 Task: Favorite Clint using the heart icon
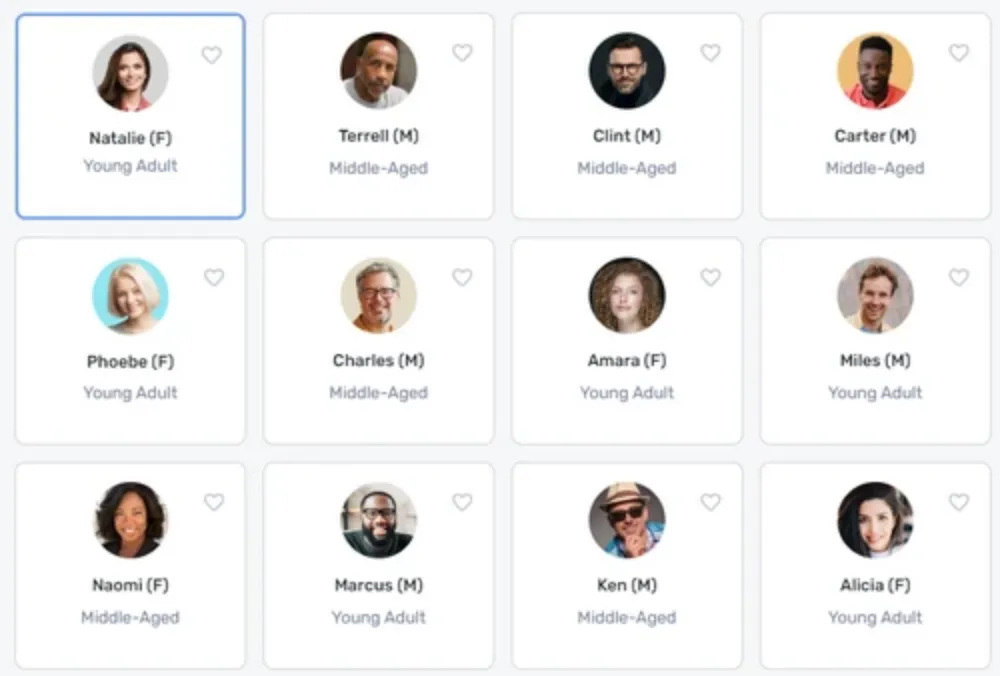[710, 52]
